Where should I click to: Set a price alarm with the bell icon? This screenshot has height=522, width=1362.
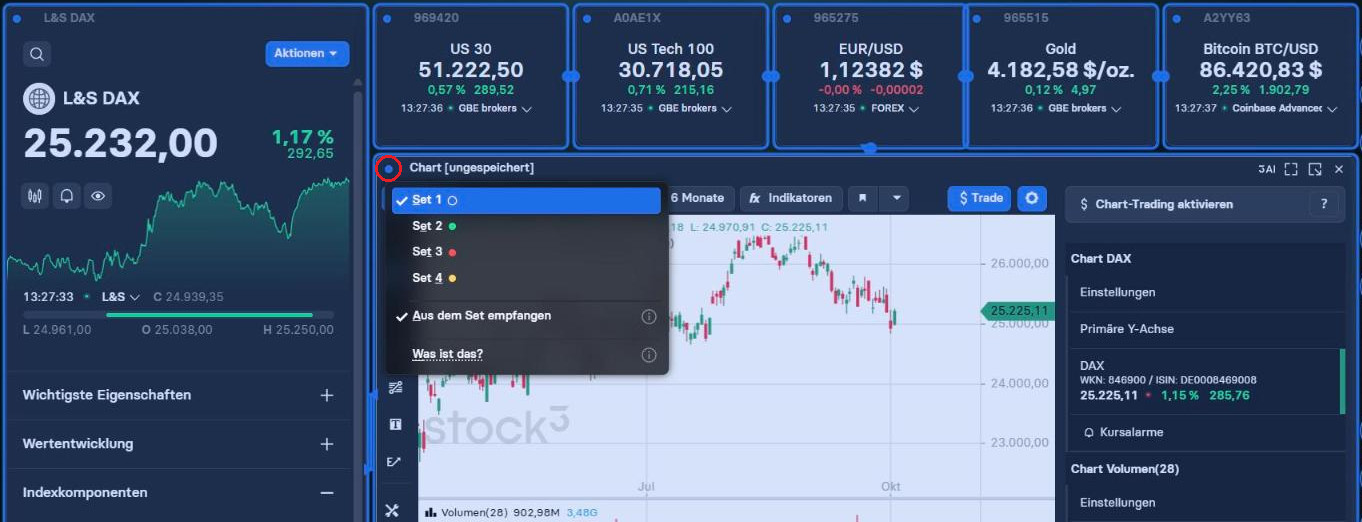pyautogui.click(x=66, y=196)
